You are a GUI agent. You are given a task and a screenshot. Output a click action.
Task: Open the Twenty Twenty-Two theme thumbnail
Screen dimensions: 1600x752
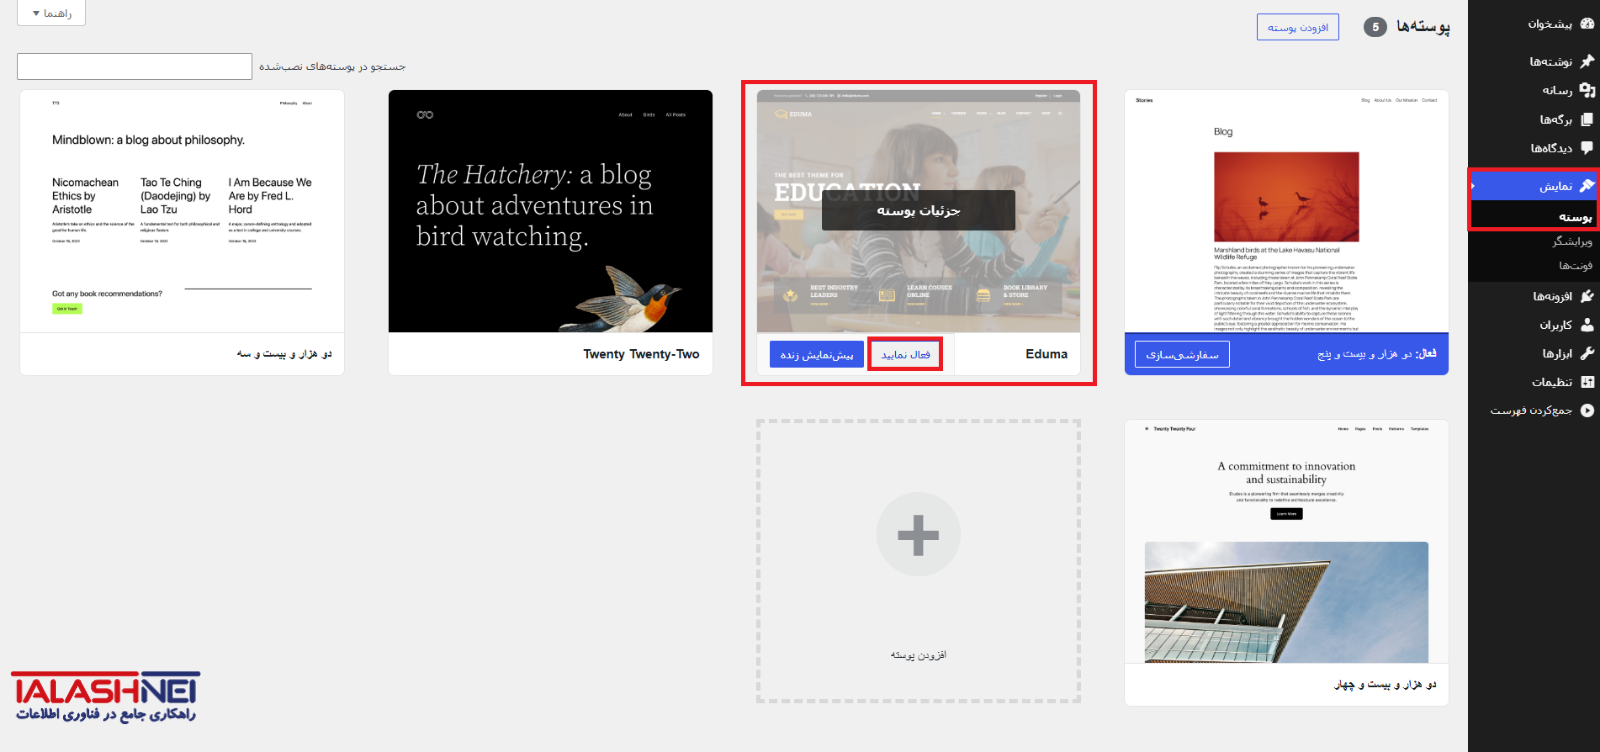(x=550, y=211)
